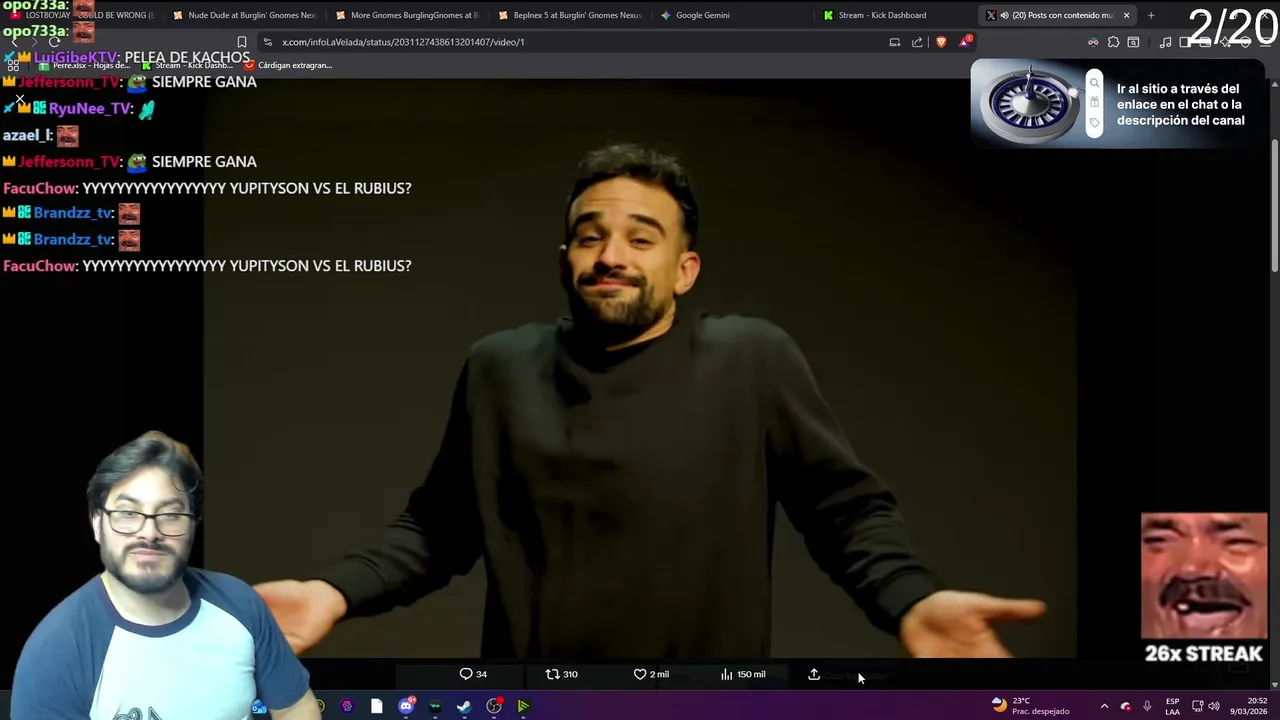Switch to the Google Gemini tab
The image size is (1280, 720).
click(x=731, y=15)
